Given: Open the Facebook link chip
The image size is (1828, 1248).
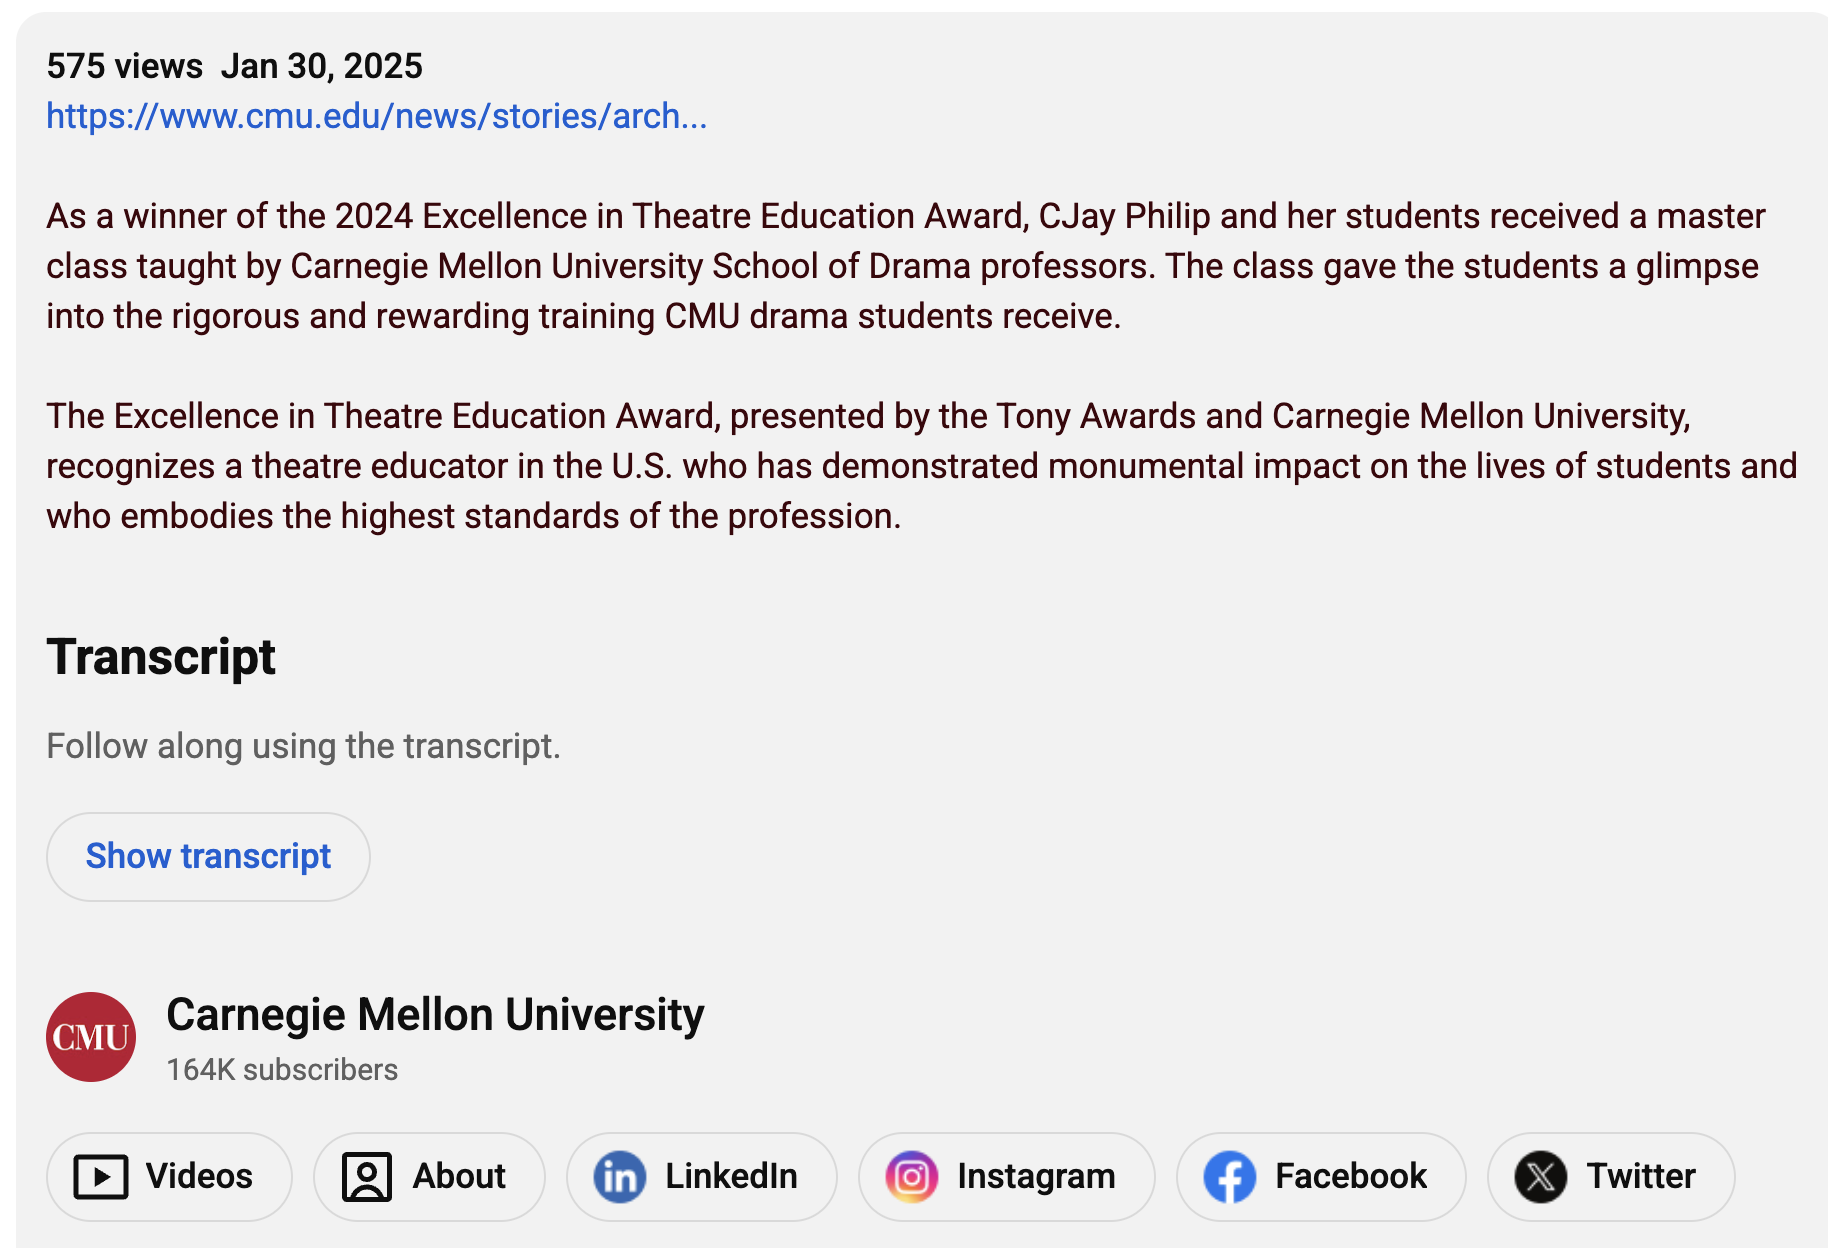Looking at the screenshot, I should pyautogui.click(x=1321, y=1176).
